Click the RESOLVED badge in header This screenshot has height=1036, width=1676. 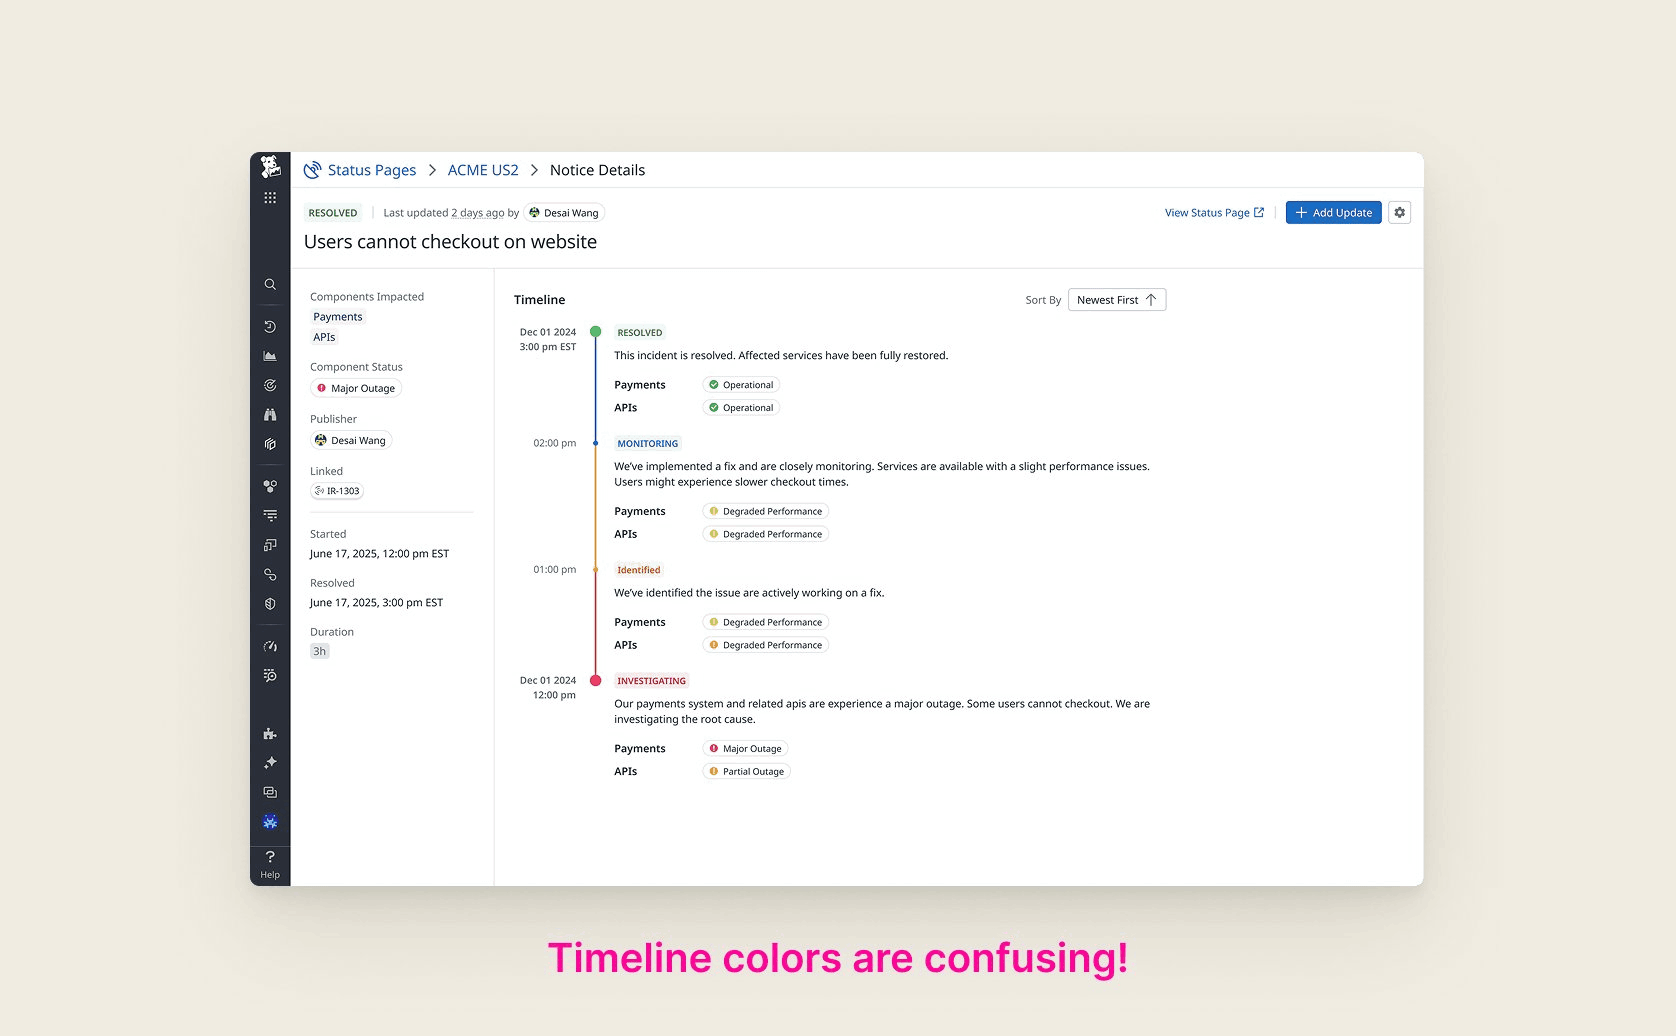click(x=333, y=213)
